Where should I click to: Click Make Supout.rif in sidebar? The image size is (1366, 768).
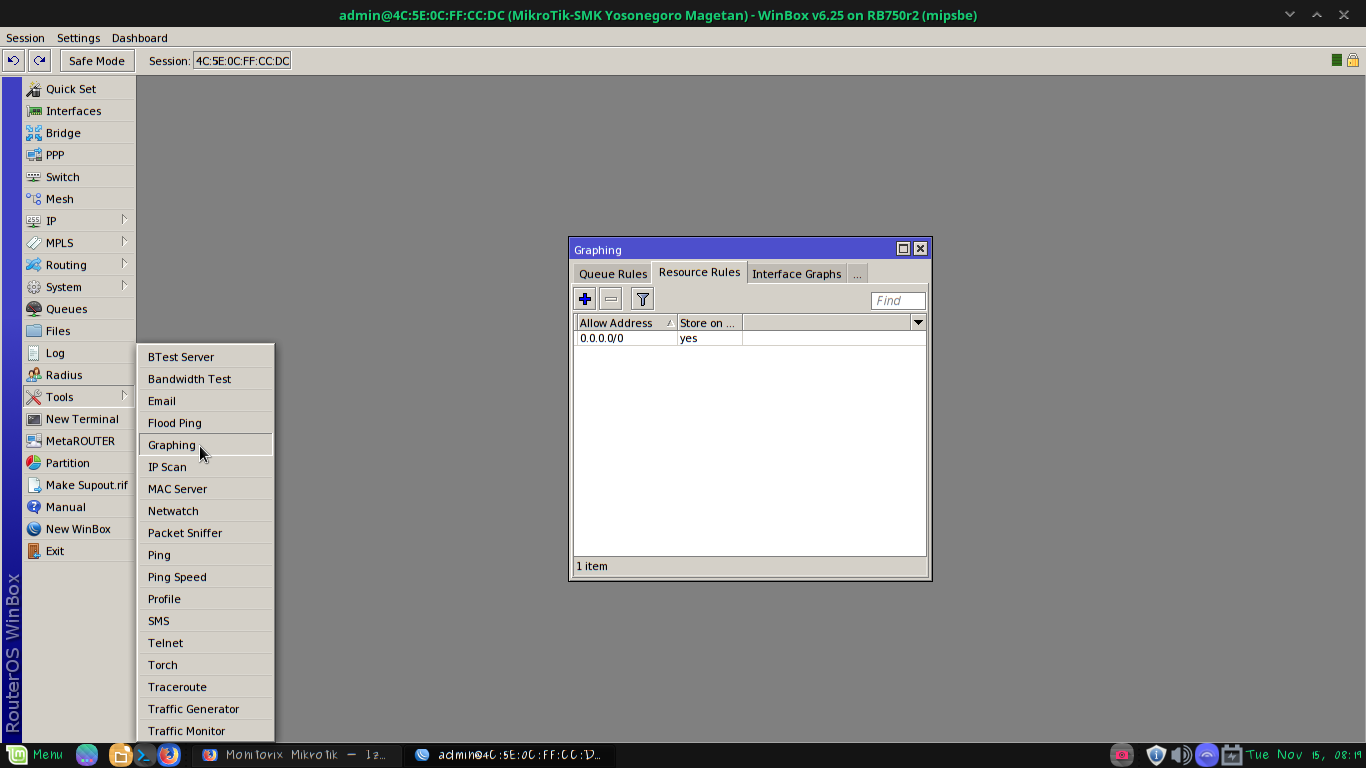pyautogui.click(x=79, y=485)
